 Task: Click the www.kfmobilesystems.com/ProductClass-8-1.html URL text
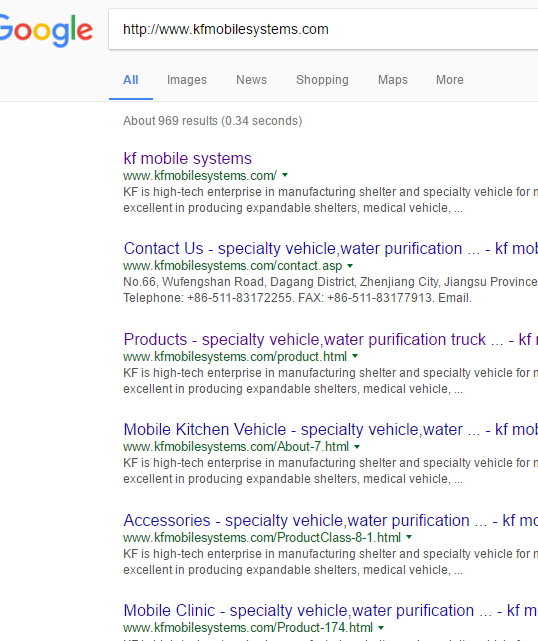click(x=262, y=537)
